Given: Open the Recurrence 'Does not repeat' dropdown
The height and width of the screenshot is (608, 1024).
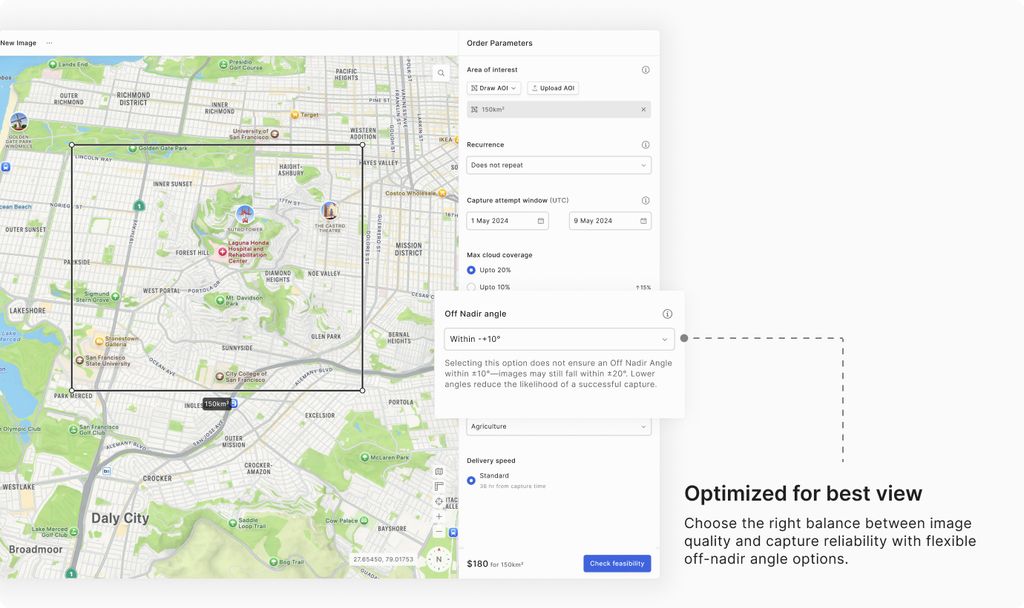Looking at the screenshot, I should 559,165.
